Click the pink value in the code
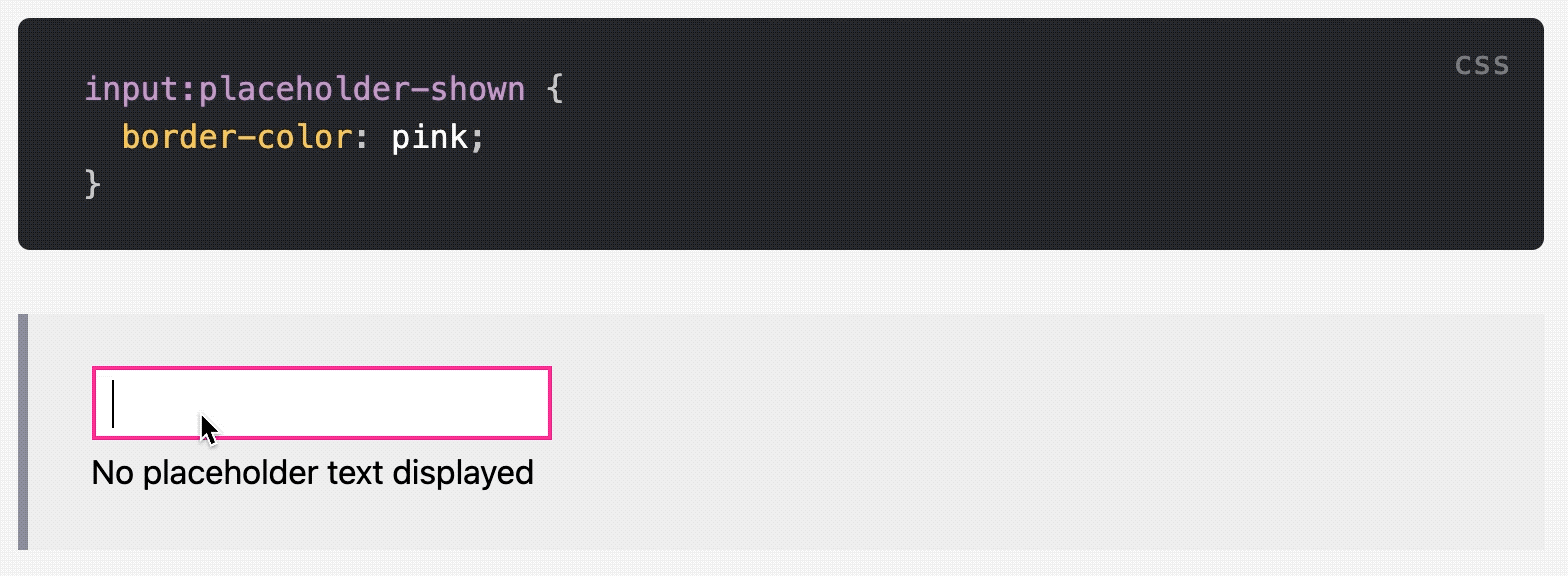This screenshot has width=1568, height=576. (x=431, y=137)
